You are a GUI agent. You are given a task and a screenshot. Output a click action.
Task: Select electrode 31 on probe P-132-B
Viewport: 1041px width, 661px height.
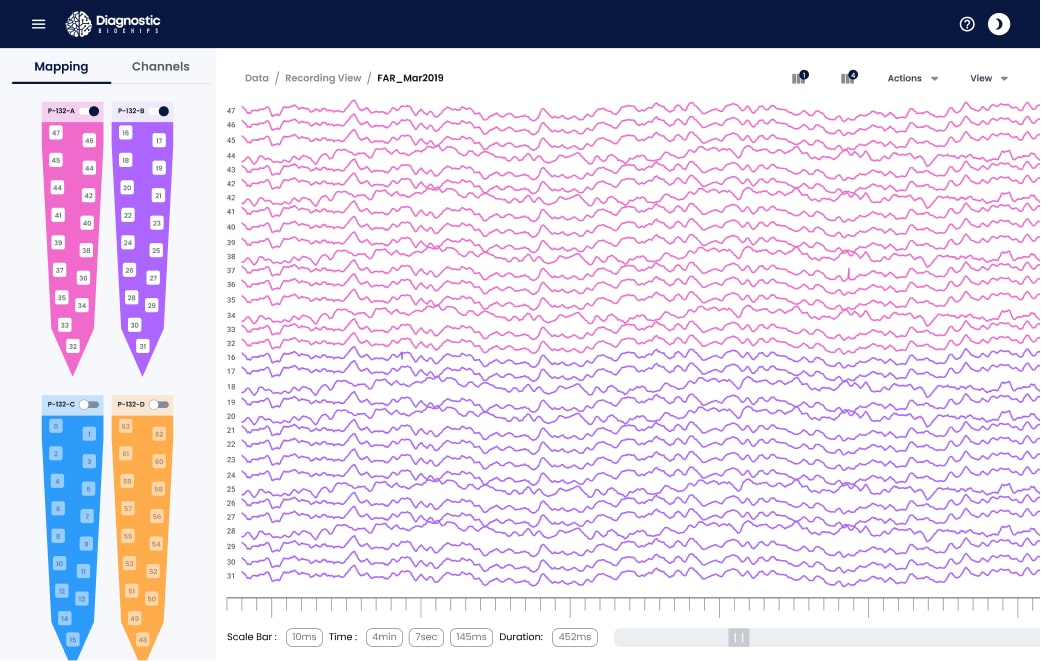coord(142,346)
